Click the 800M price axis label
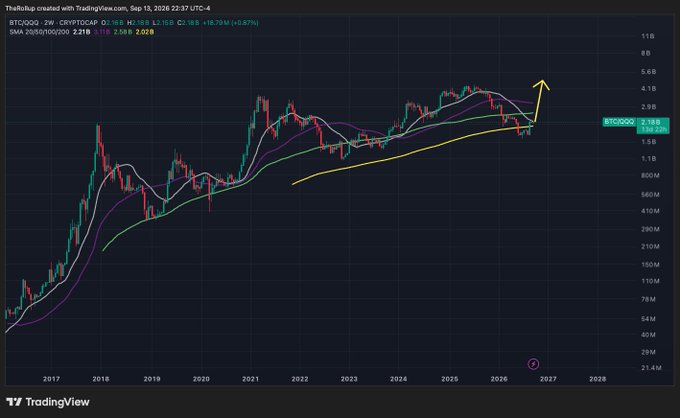Viewport: 680px width, 418px height. coord(650,176)
